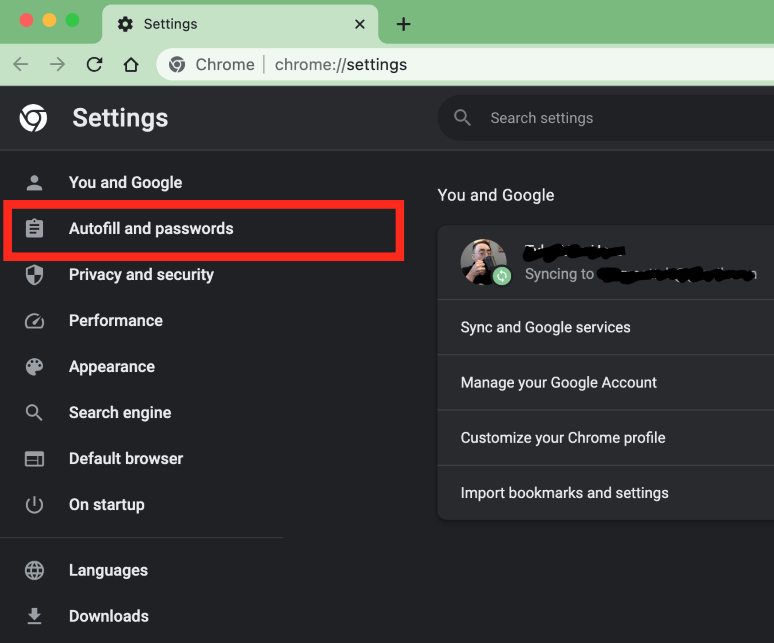Click the clipboard icon for Autofill
The height and width of the screenshot is (643, 774).
coord(34,228)
